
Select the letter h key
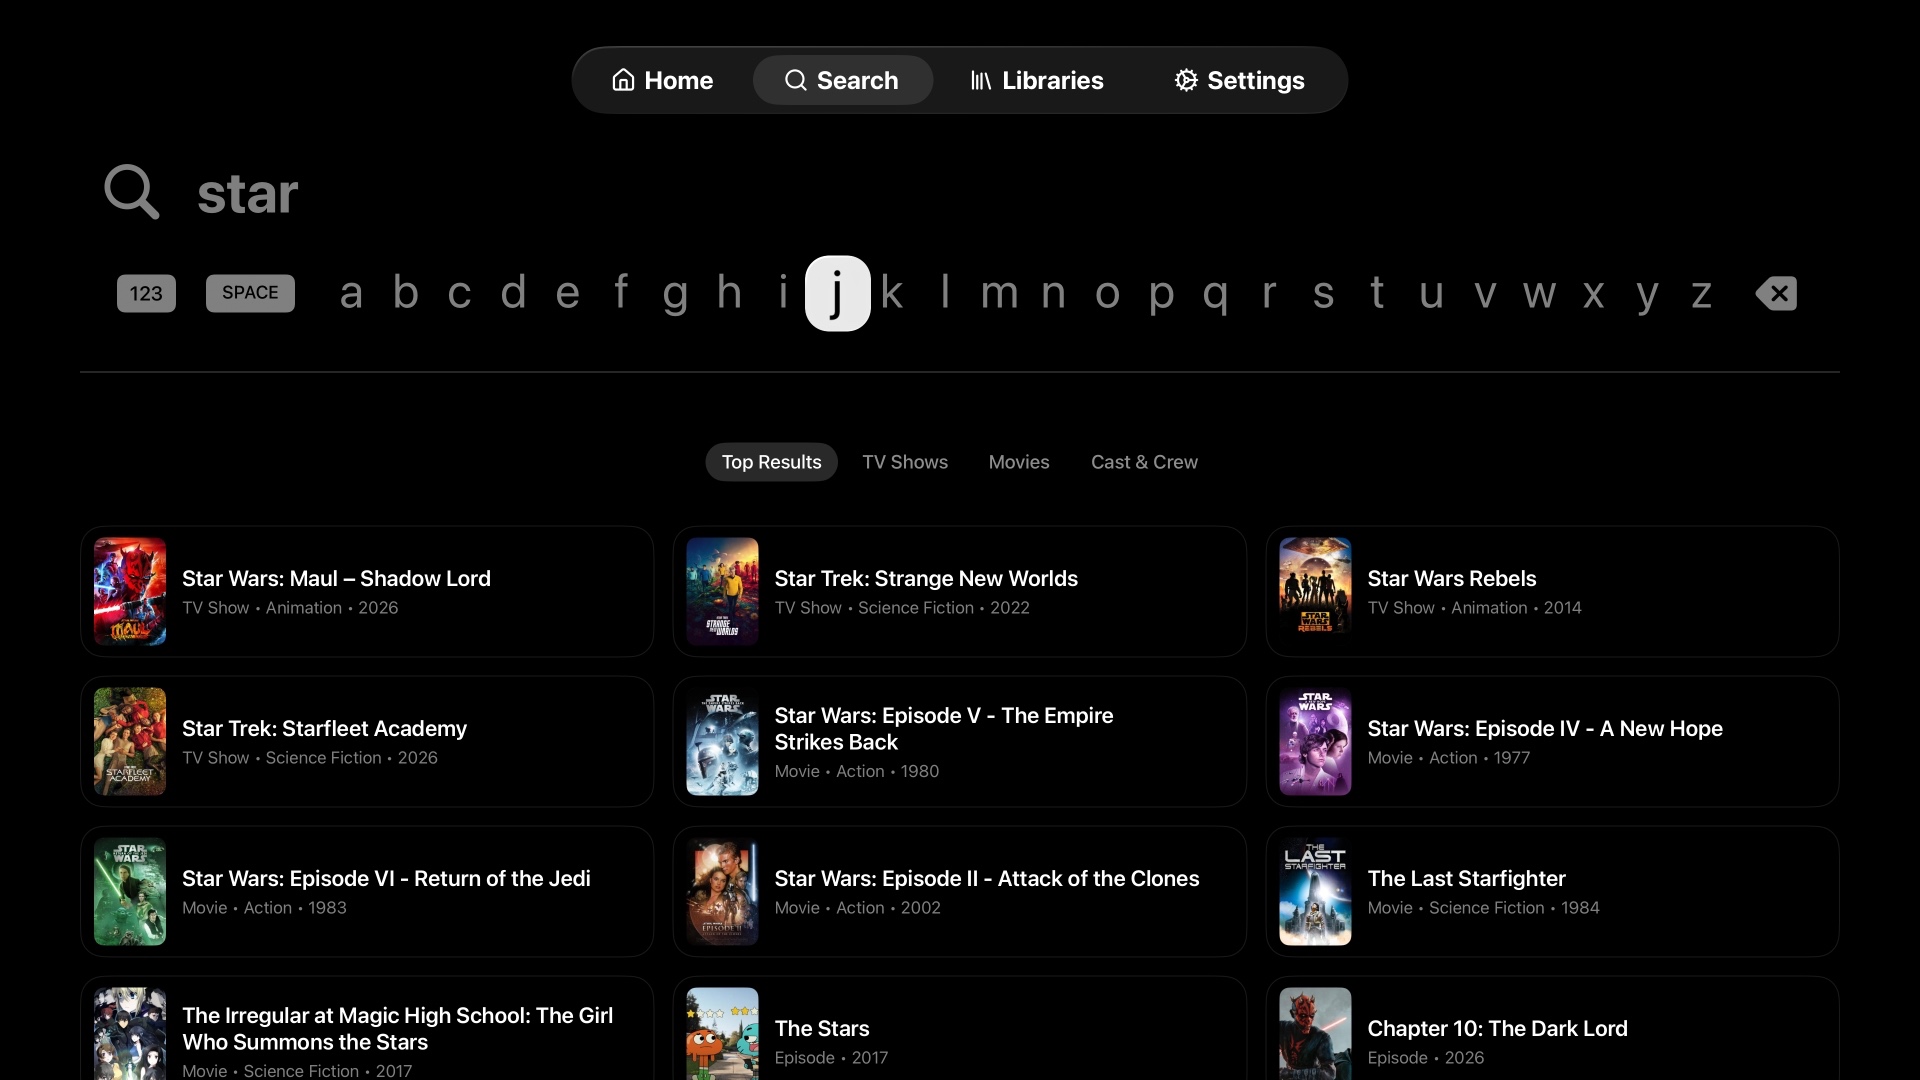click(x=729, y=293)
